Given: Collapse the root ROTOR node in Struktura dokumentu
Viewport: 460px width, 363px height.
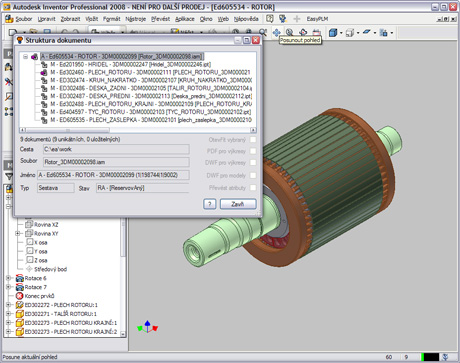Looking at the screenshot, I should 26,57.
